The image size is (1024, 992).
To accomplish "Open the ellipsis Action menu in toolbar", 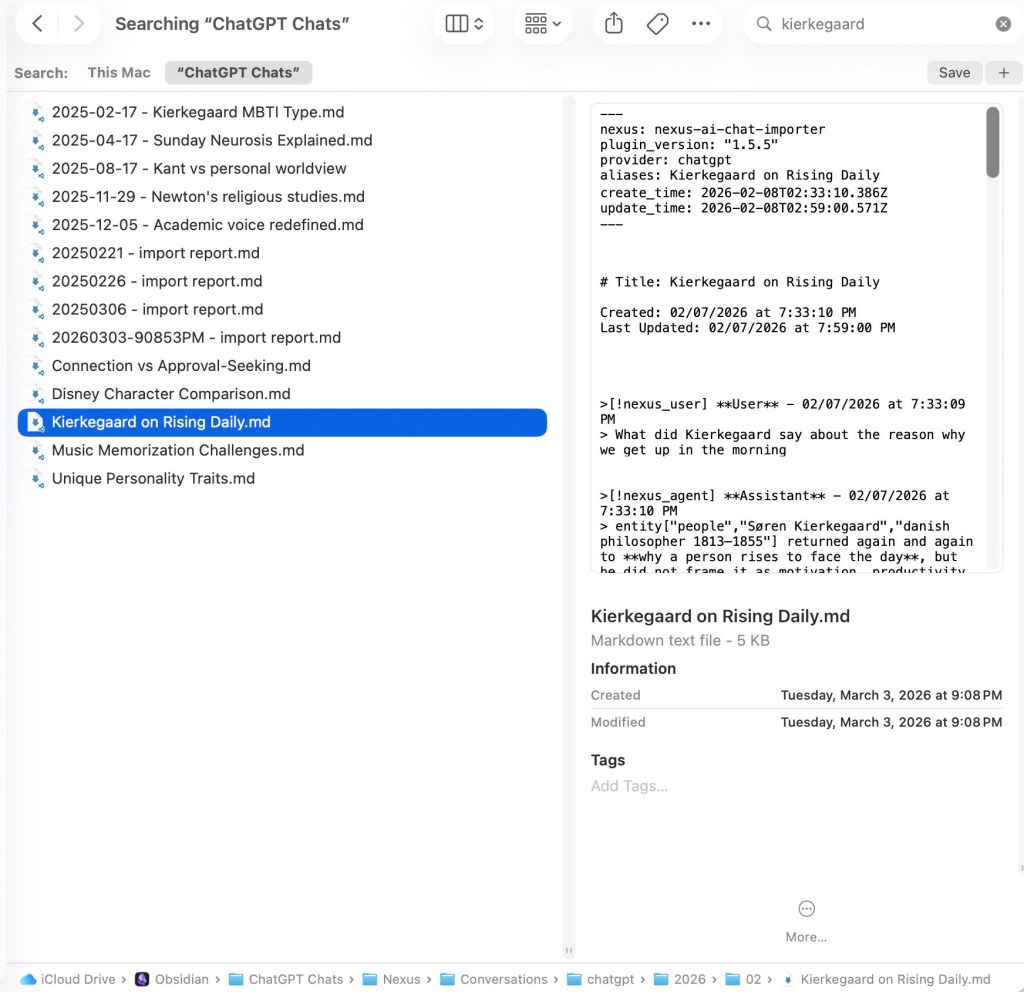I will tap(701, 24).
